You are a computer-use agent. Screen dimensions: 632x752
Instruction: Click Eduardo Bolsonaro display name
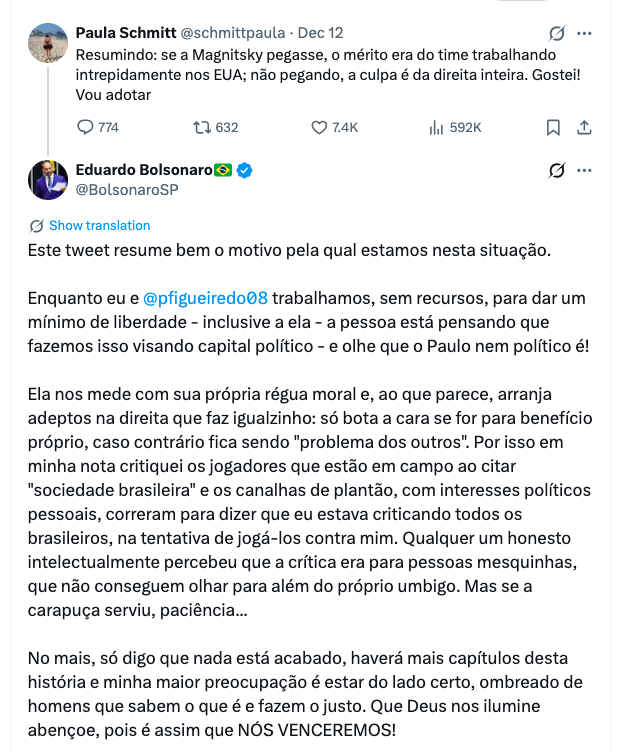pyautogui.click(x=143, y=170)
